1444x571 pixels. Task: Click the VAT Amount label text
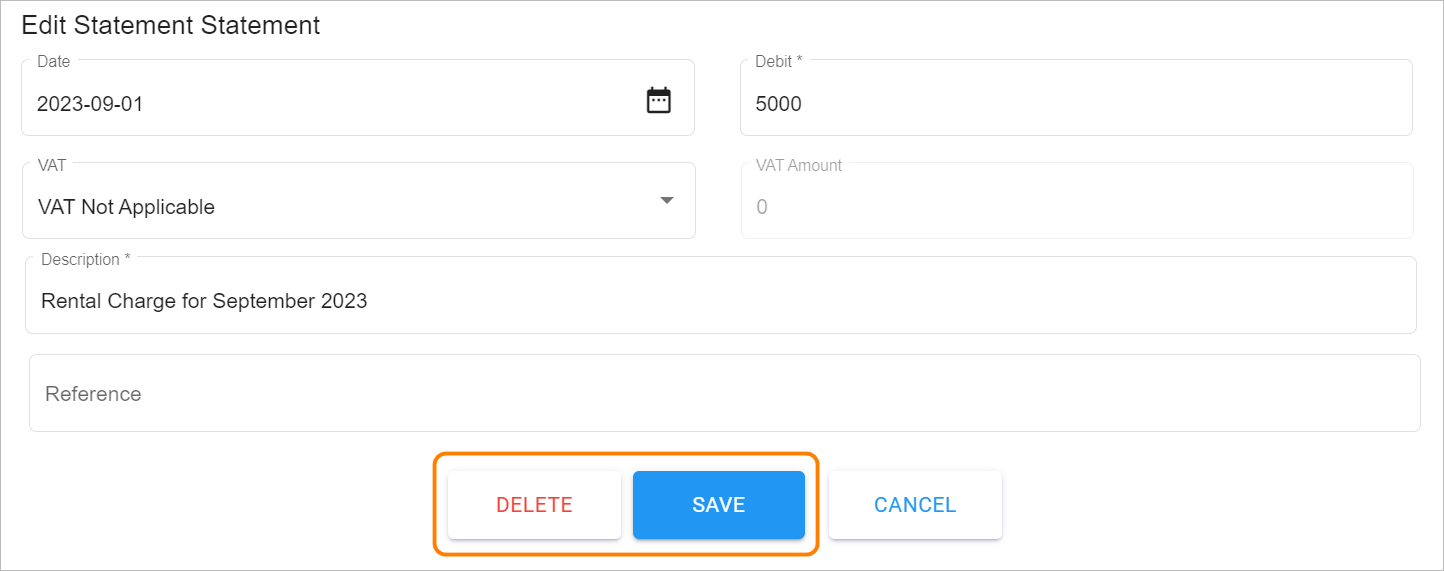point(799,165)
